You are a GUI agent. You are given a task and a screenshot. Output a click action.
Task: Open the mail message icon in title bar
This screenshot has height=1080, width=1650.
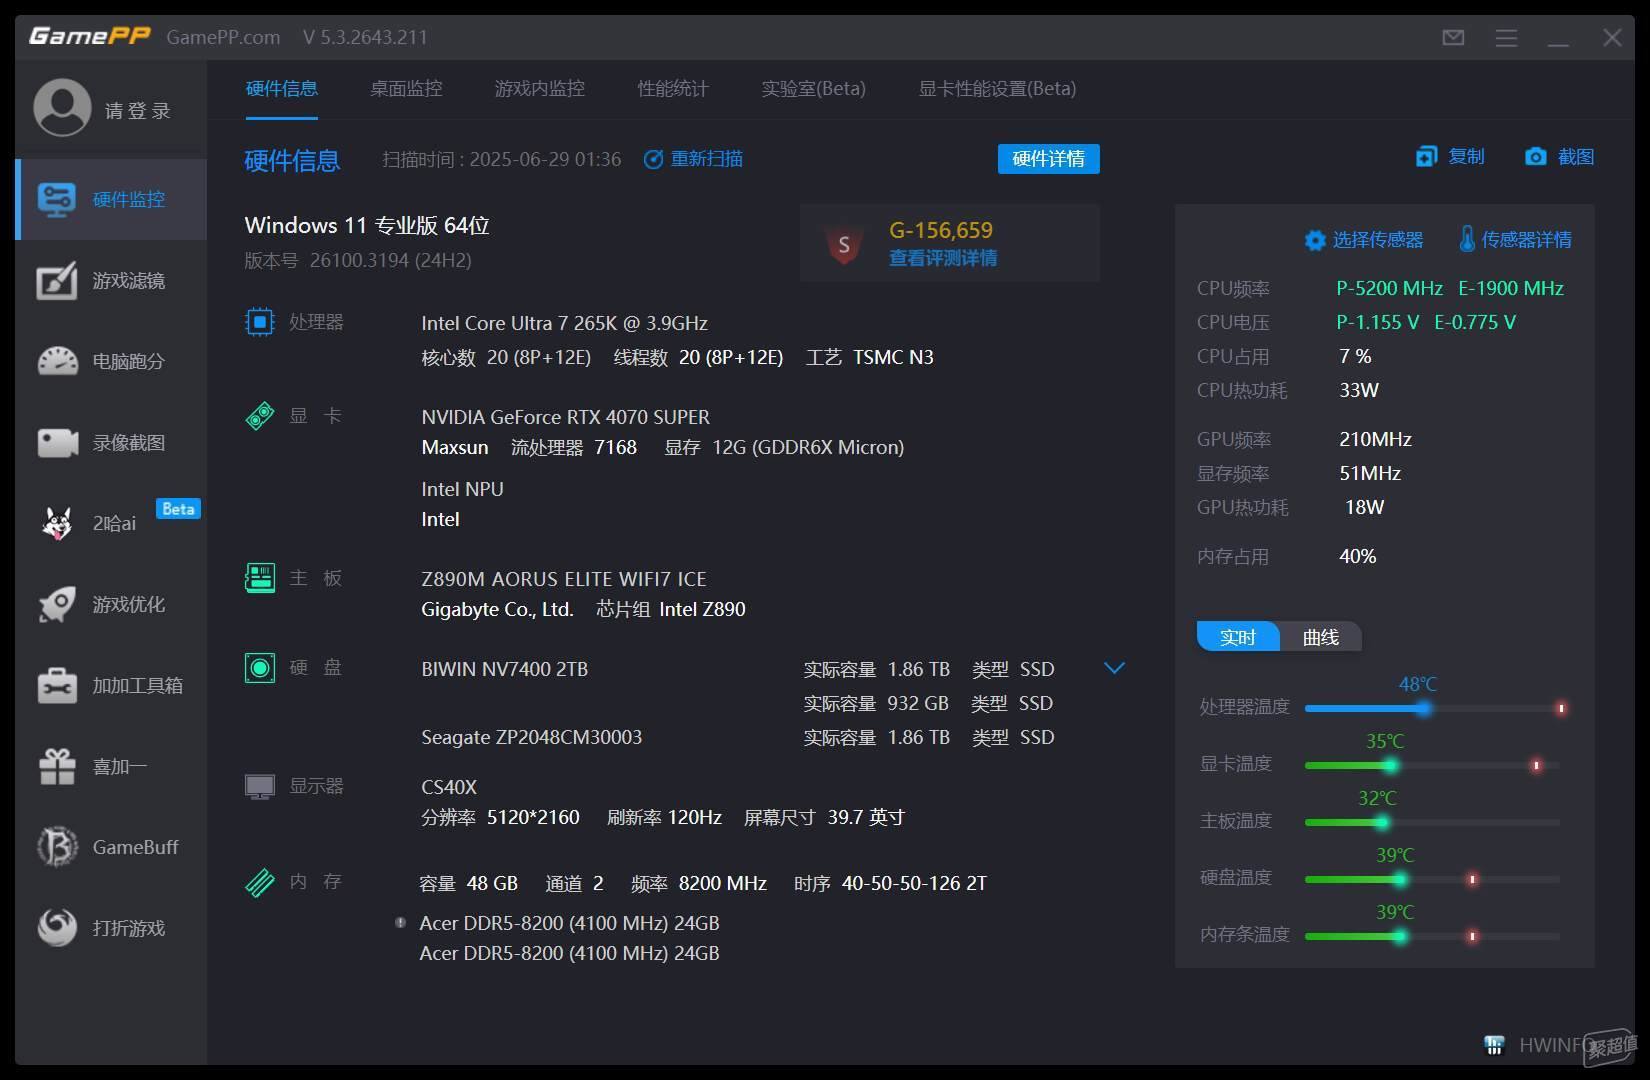tap(1453, 38)
